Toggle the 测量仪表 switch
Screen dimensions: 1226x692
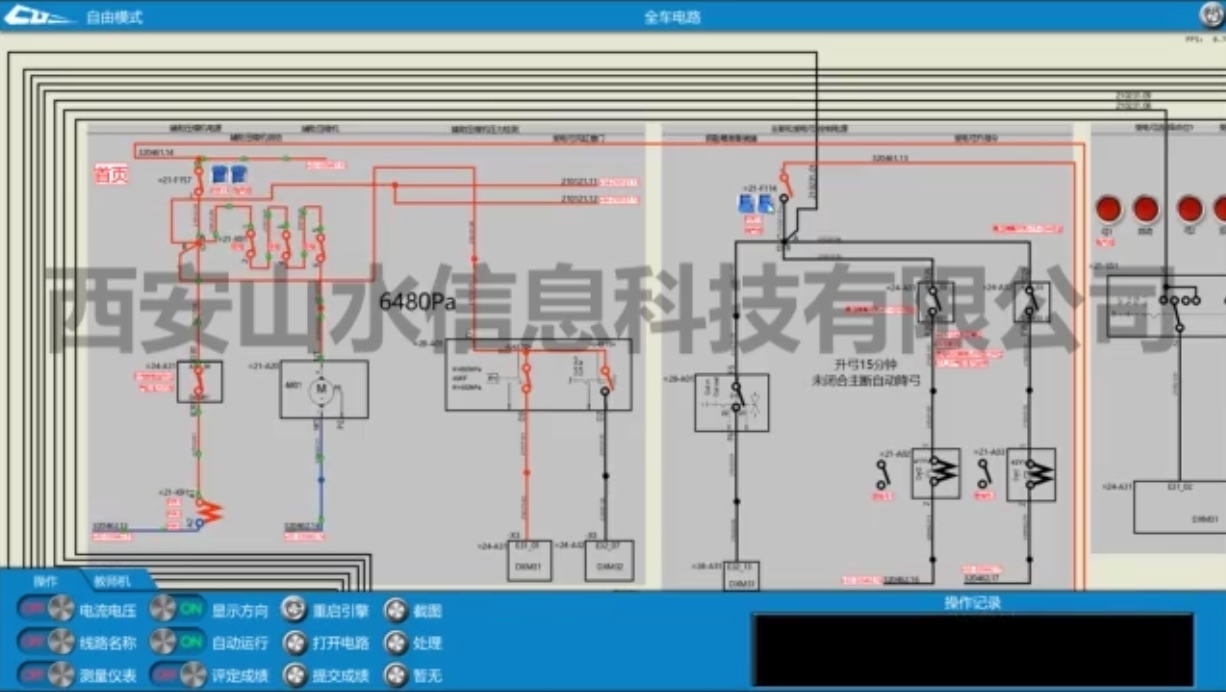click(x=46, y=675)
